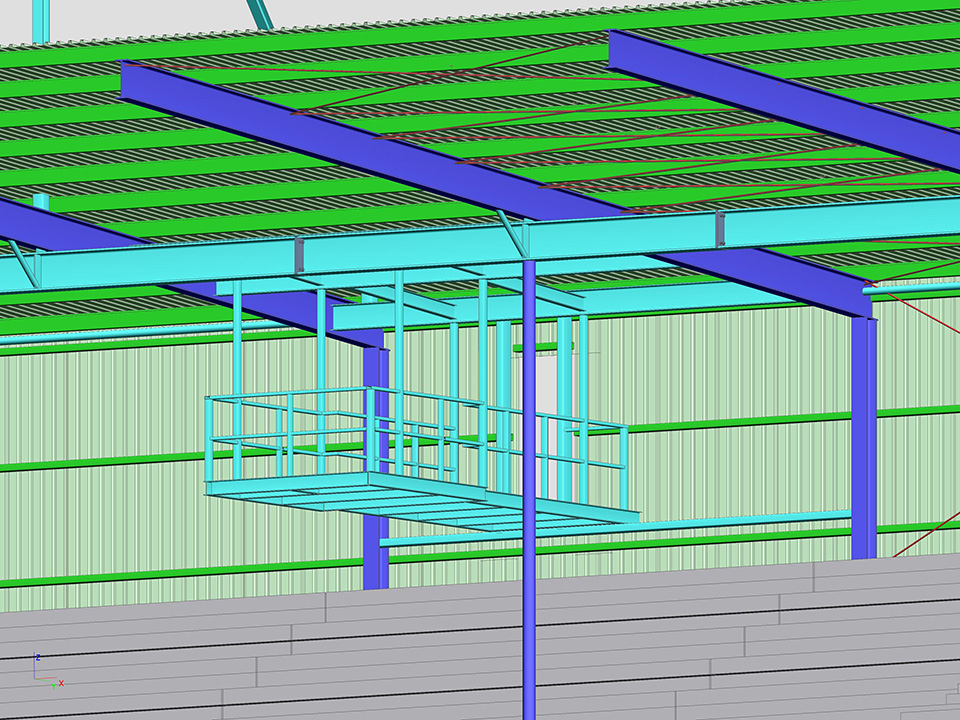Click the left gray splice plate on cyan beam
Viewport: 960px width, 720px height.
299,255
